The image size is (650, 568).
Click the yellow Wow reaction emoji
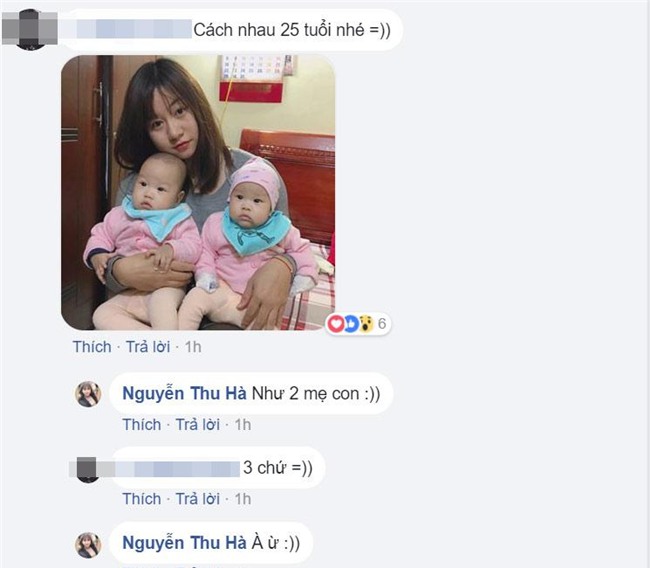366,324
